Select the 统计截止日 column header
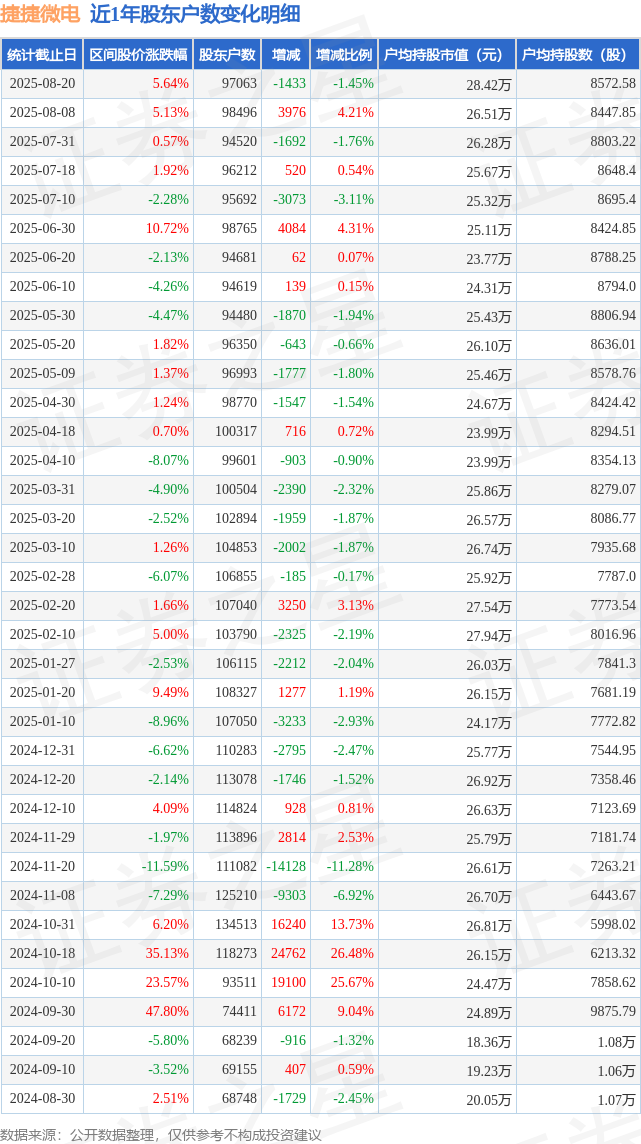 [42, 54]
